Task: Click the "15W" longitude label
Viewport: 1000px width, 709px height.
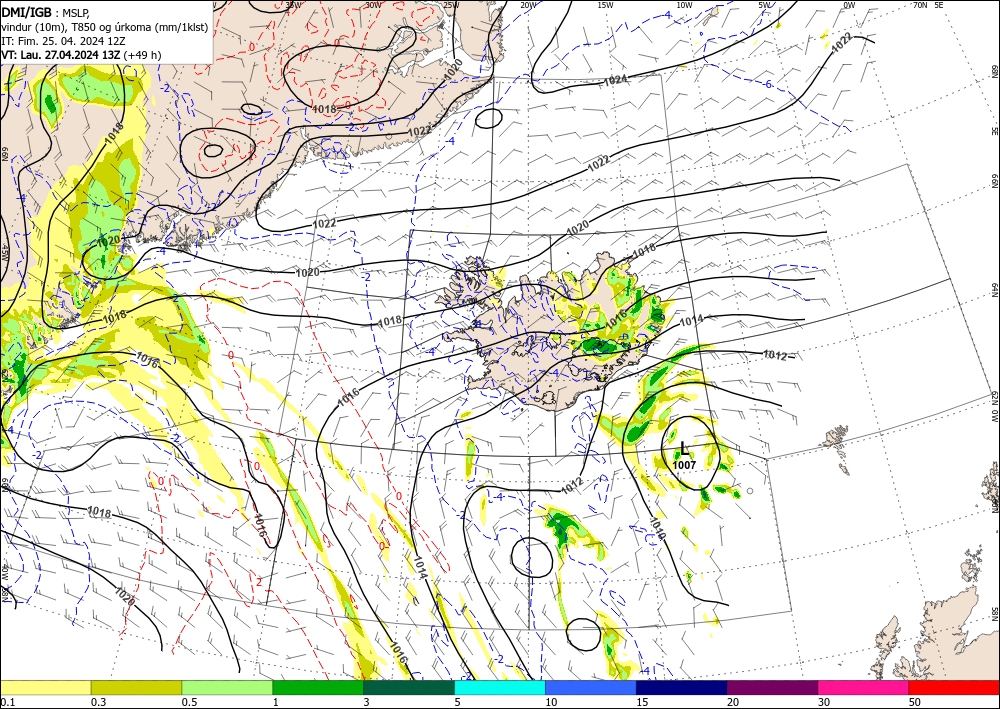Action: tap(605, 5)
